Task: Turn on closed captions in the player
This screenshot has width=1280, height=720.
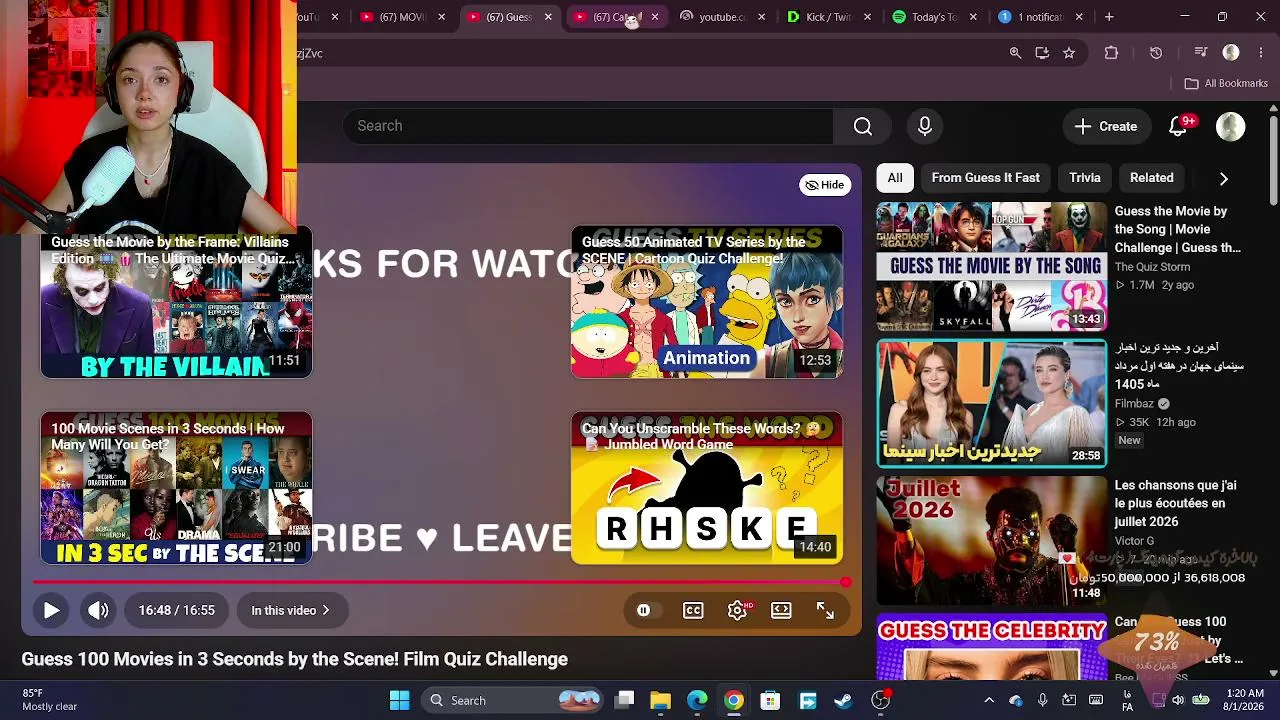Action: (693, 610)
